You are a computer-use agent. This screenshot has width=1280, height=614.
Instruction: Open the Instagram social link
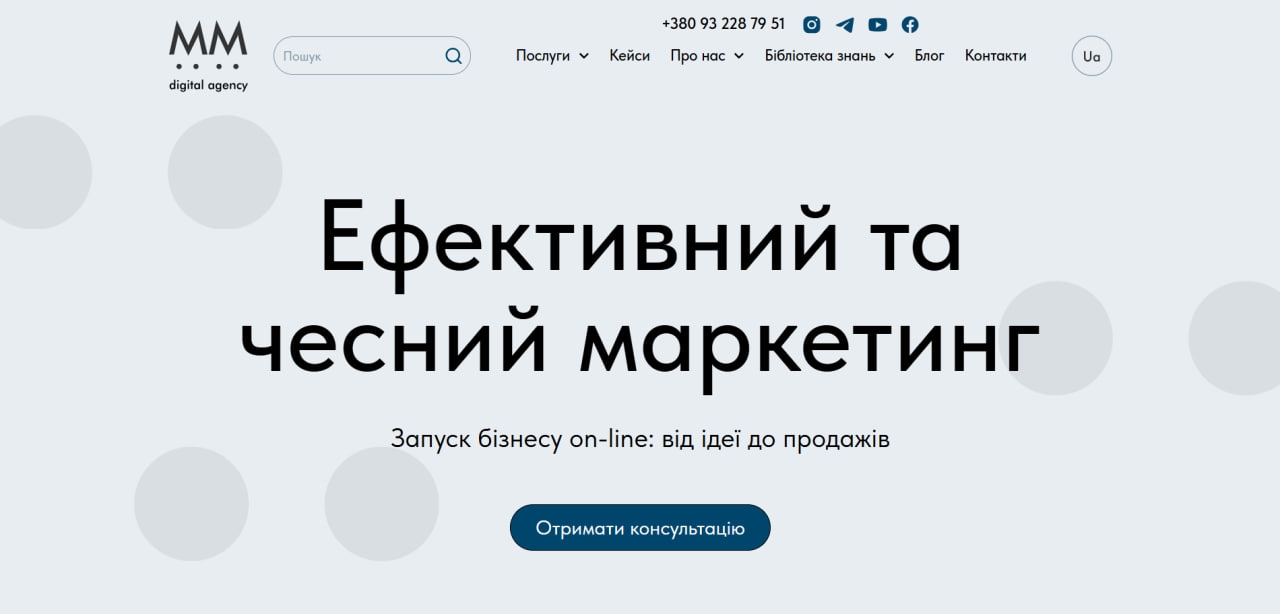[x=812, y=25]
